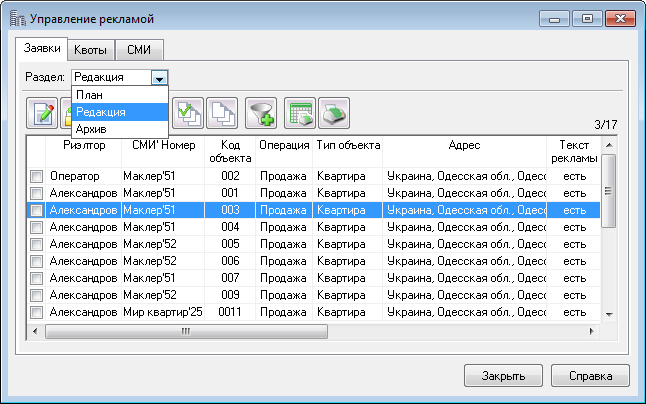Tick checkbox for Мир квартир'25 row
646x404 pixels.
36,312
